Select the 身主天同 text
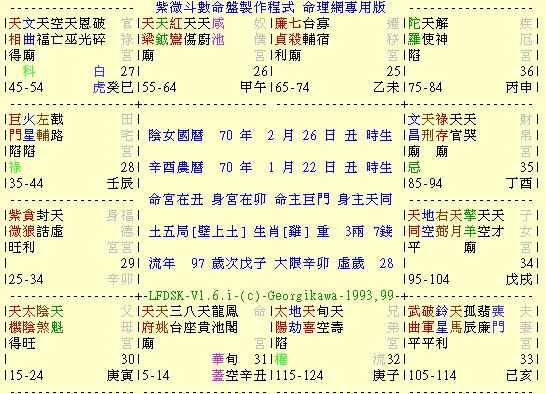 point(365,199)
